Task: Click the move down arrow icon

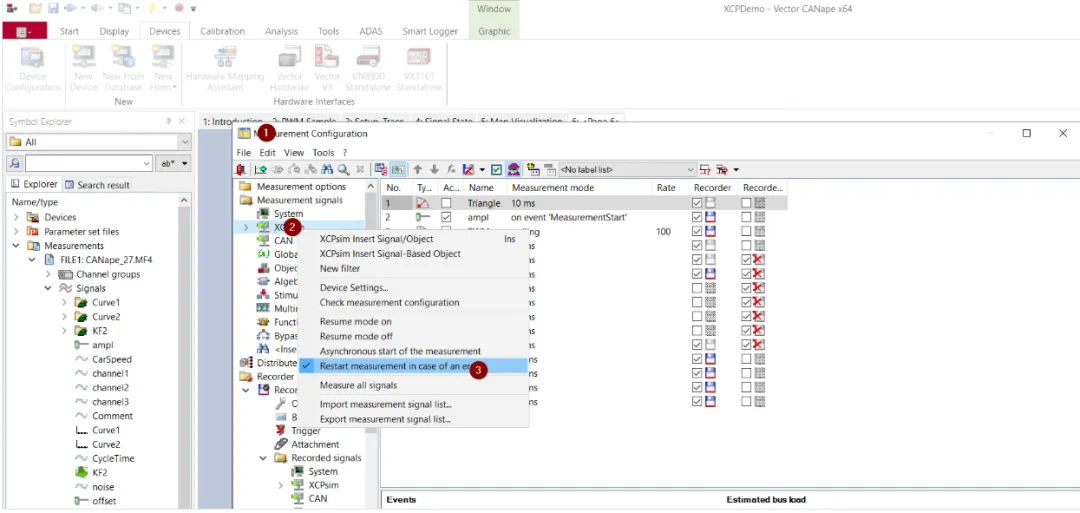Action: (435, 169)
